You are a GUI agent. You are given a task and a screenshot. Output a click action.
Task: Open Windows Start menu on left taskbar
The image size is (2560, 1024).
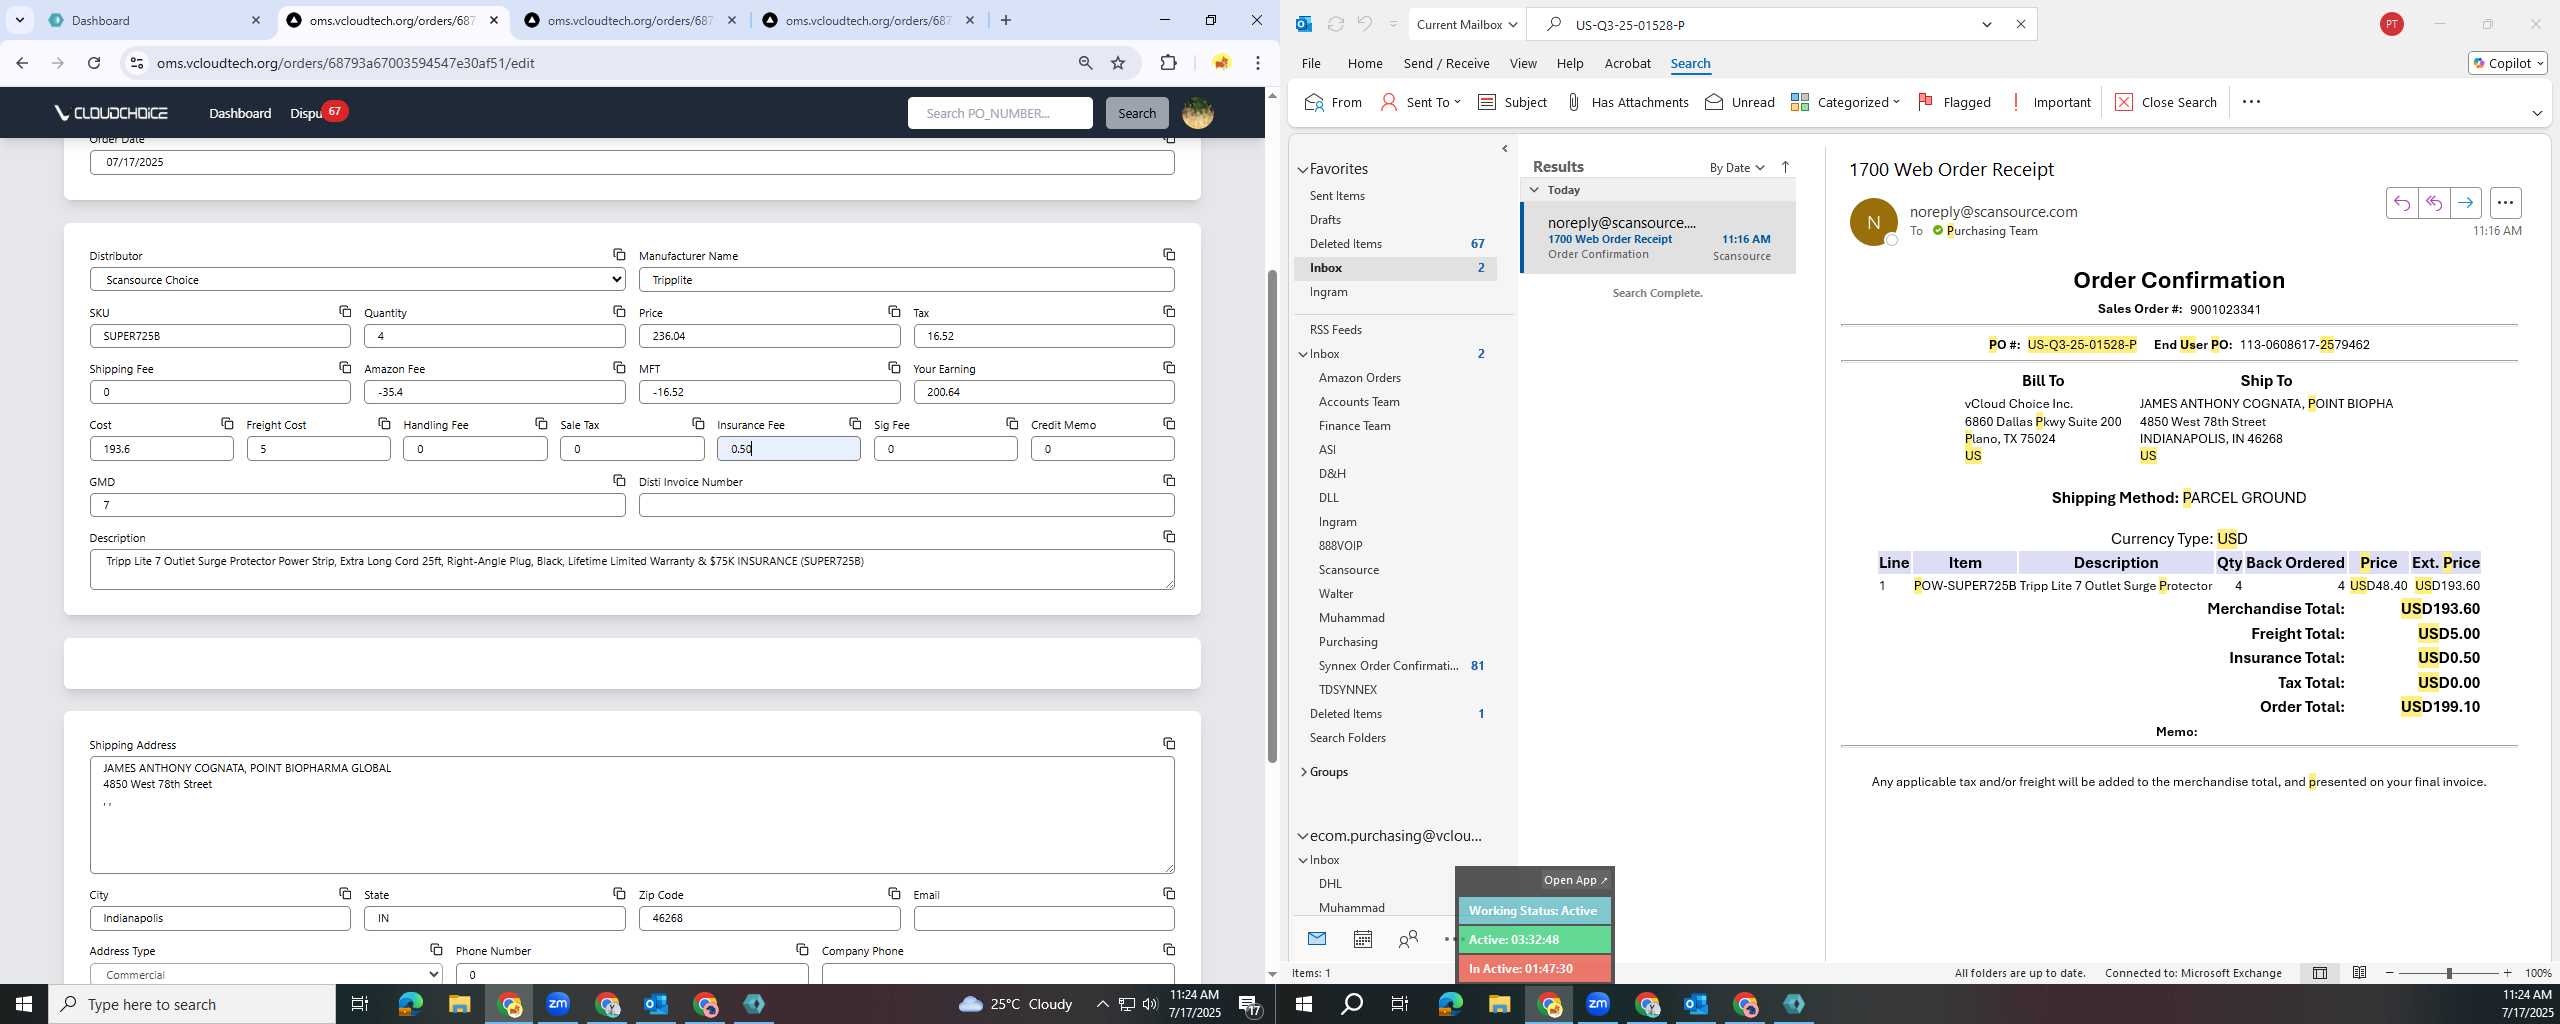[x=24, y=1004]
